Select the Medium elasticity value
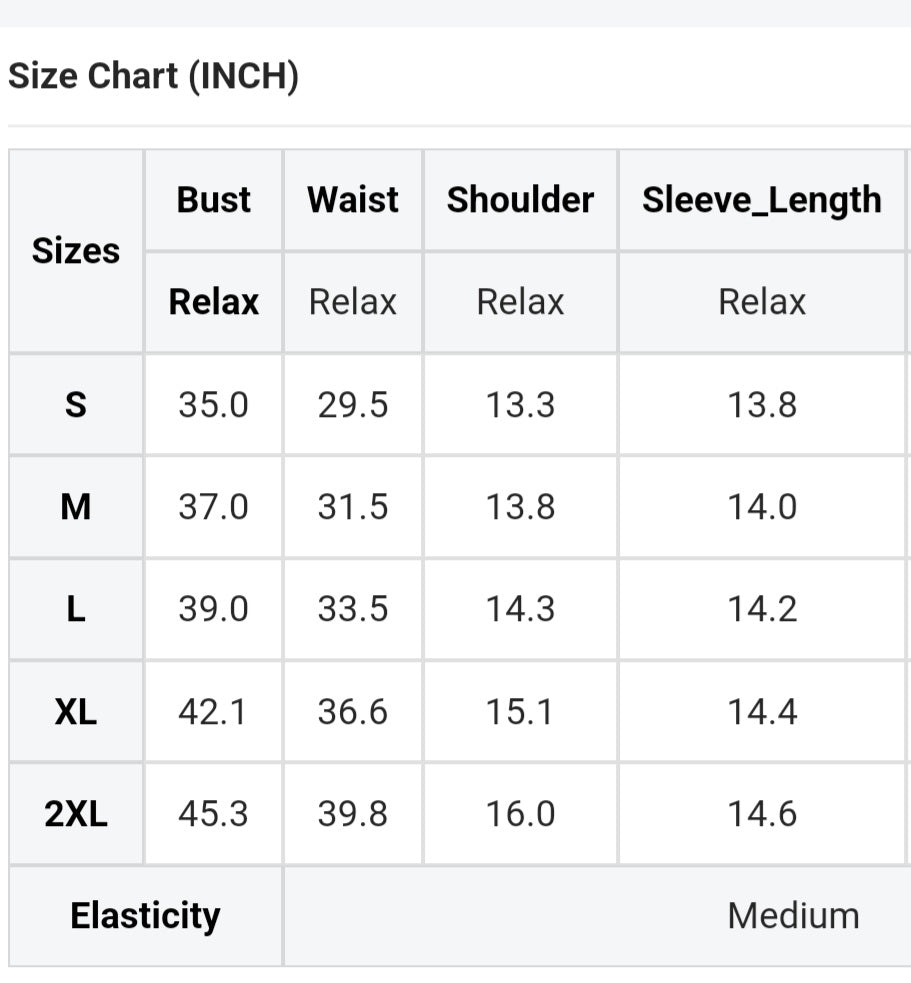911x983 pixels. tap(793, 916)
